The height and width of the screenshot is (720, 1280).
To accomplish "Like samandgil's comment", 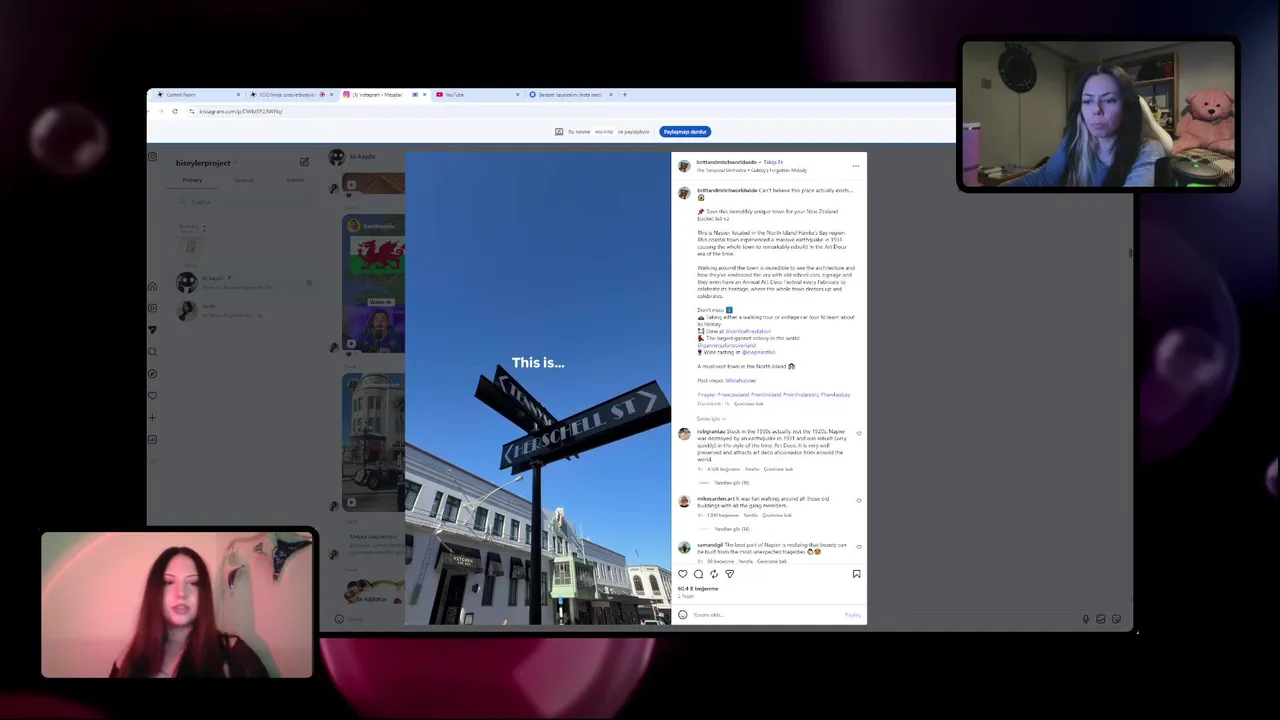I will pyautogui.click(x=859, y=547).
